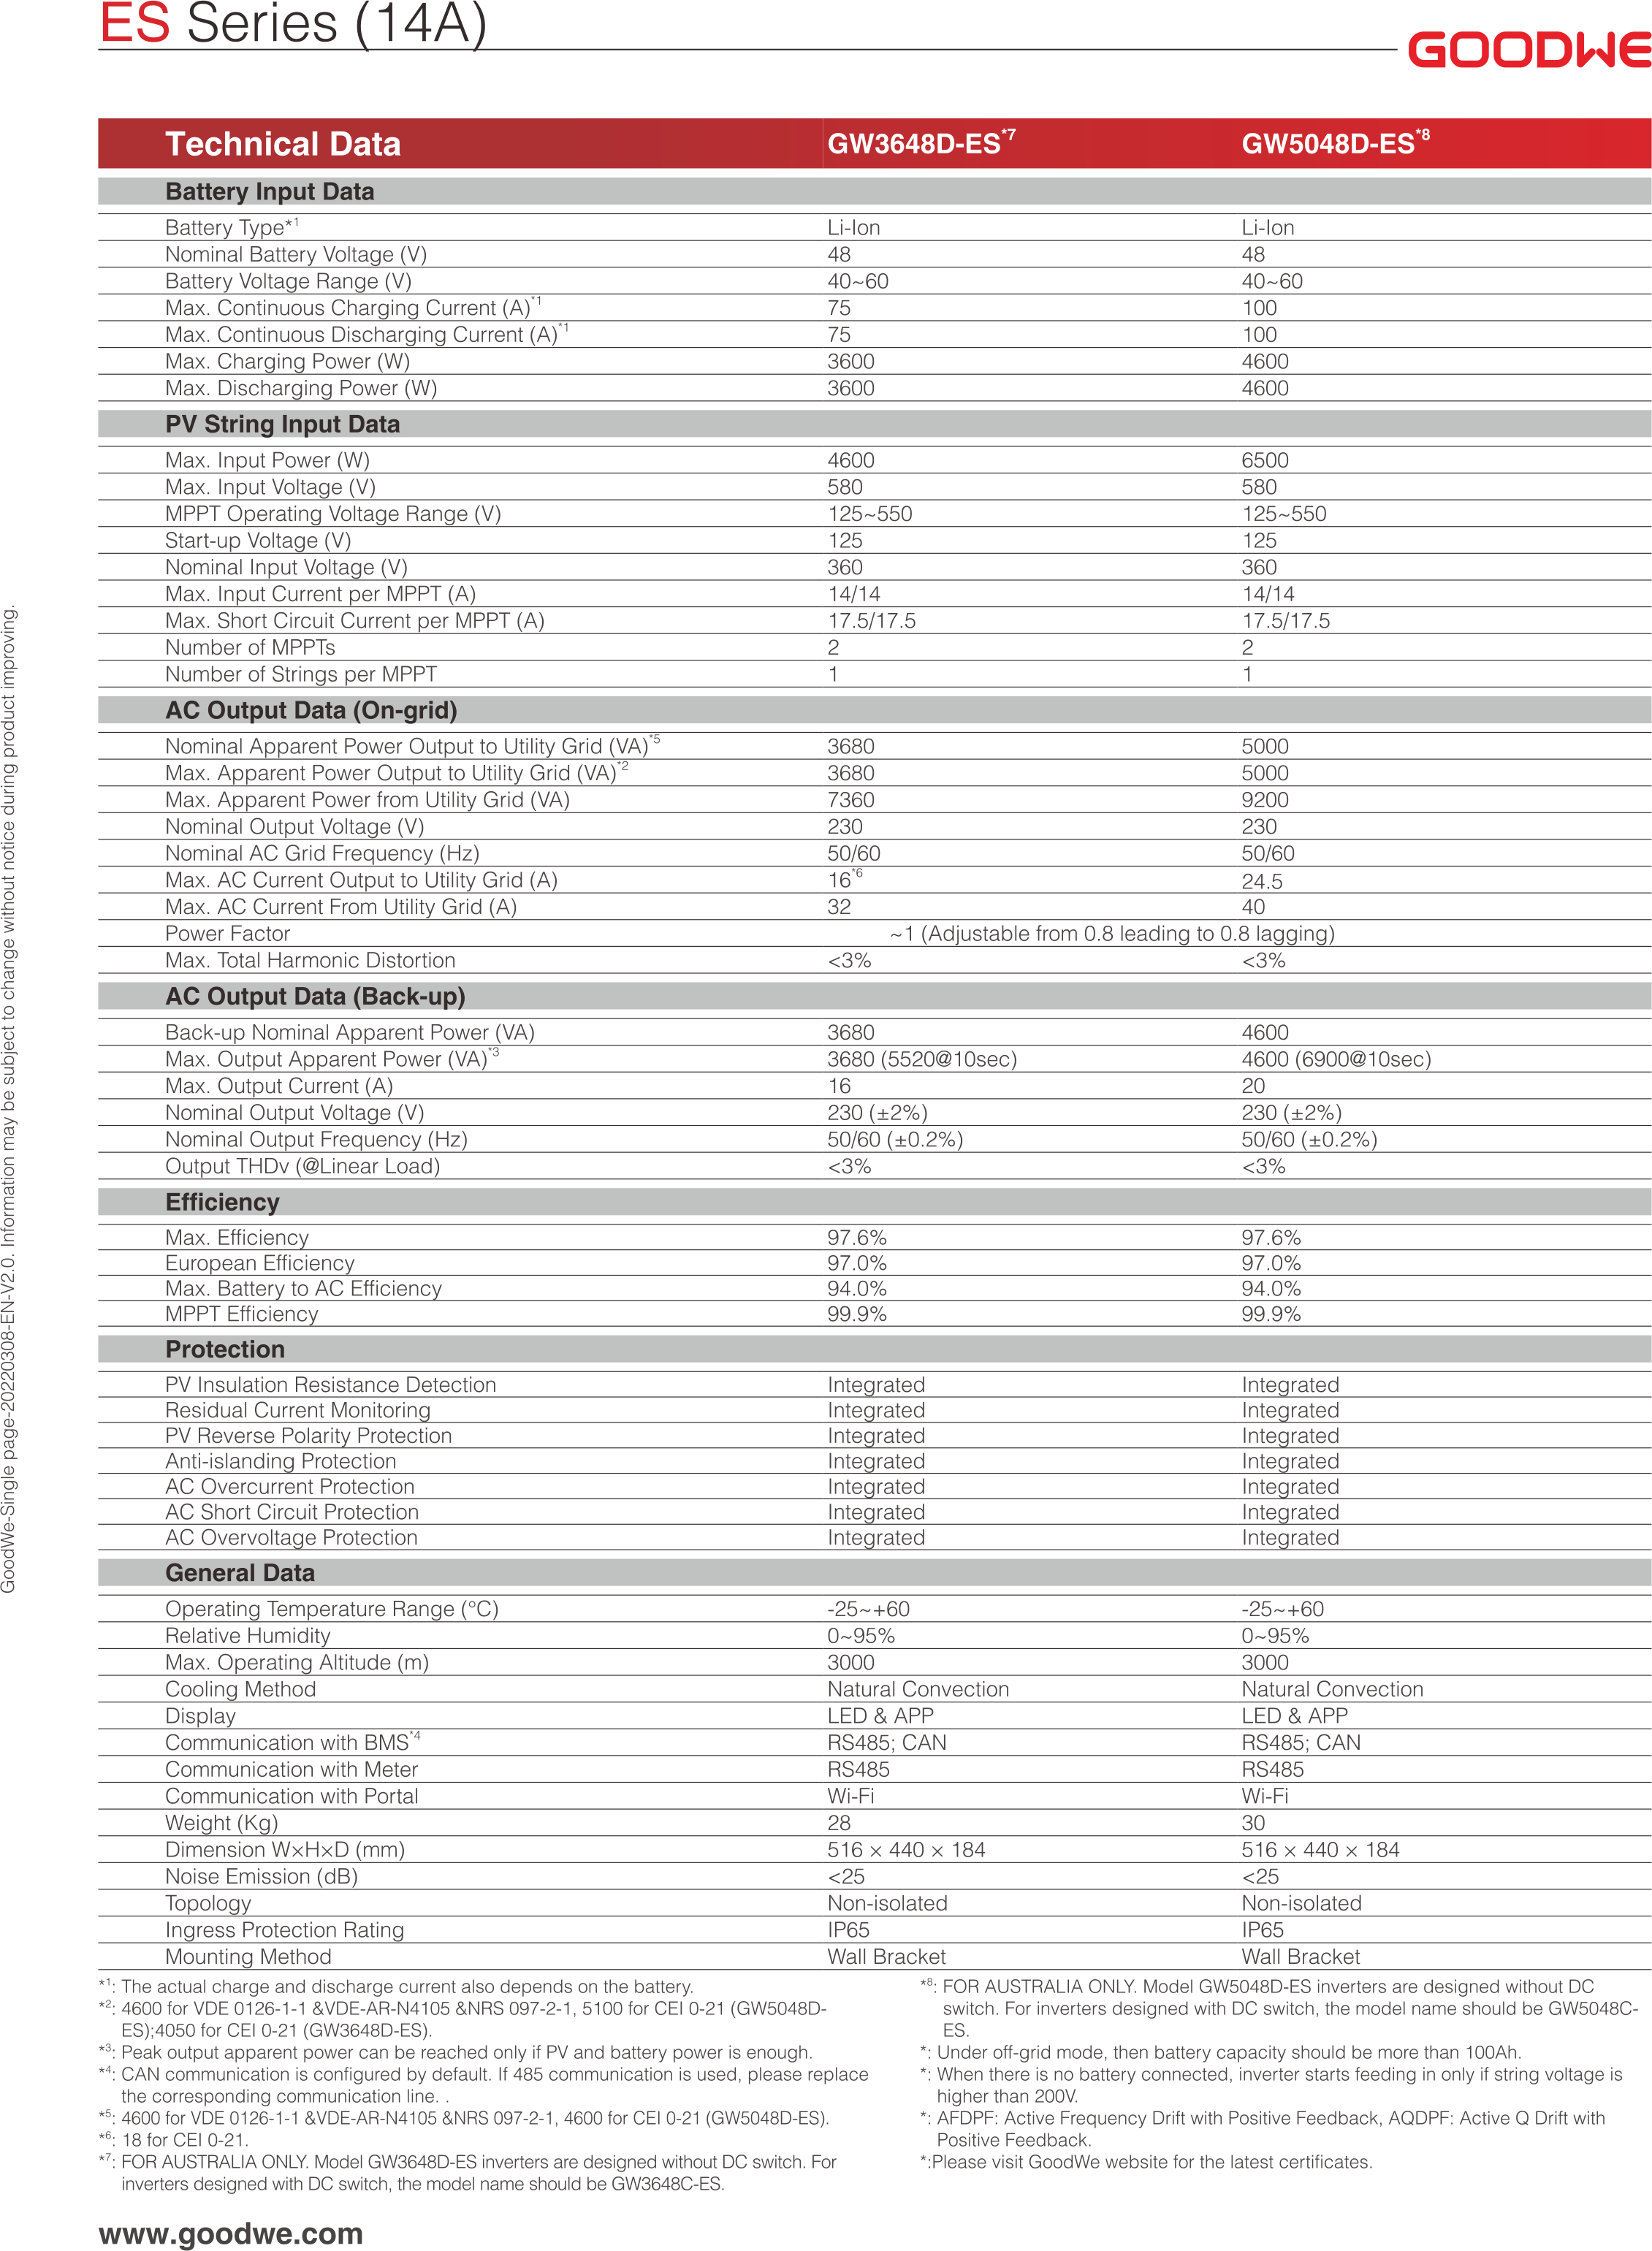Click the 'Max. Efficiency' label
This screenshot has width=1652, height=2251.
tap(237, 1237)
